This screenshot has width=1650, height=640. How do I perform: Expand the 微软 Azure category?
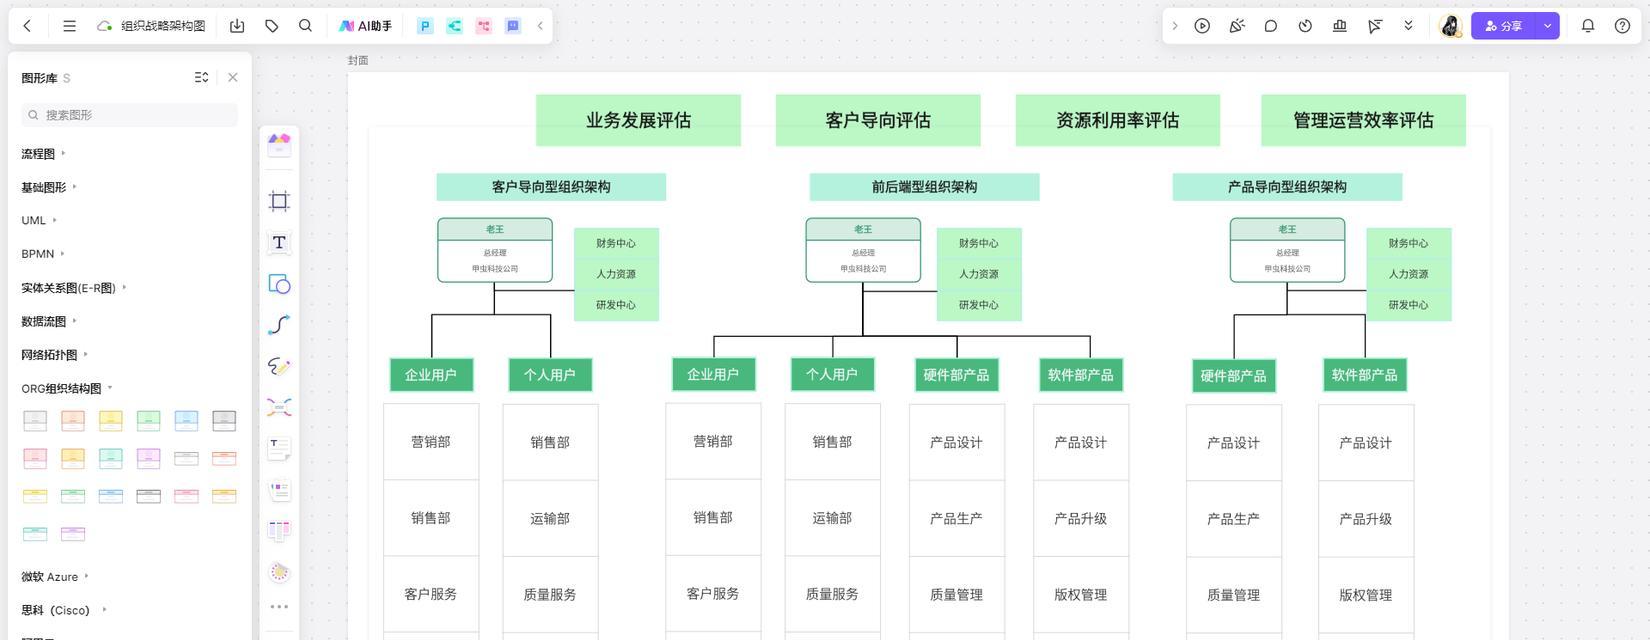55,577
